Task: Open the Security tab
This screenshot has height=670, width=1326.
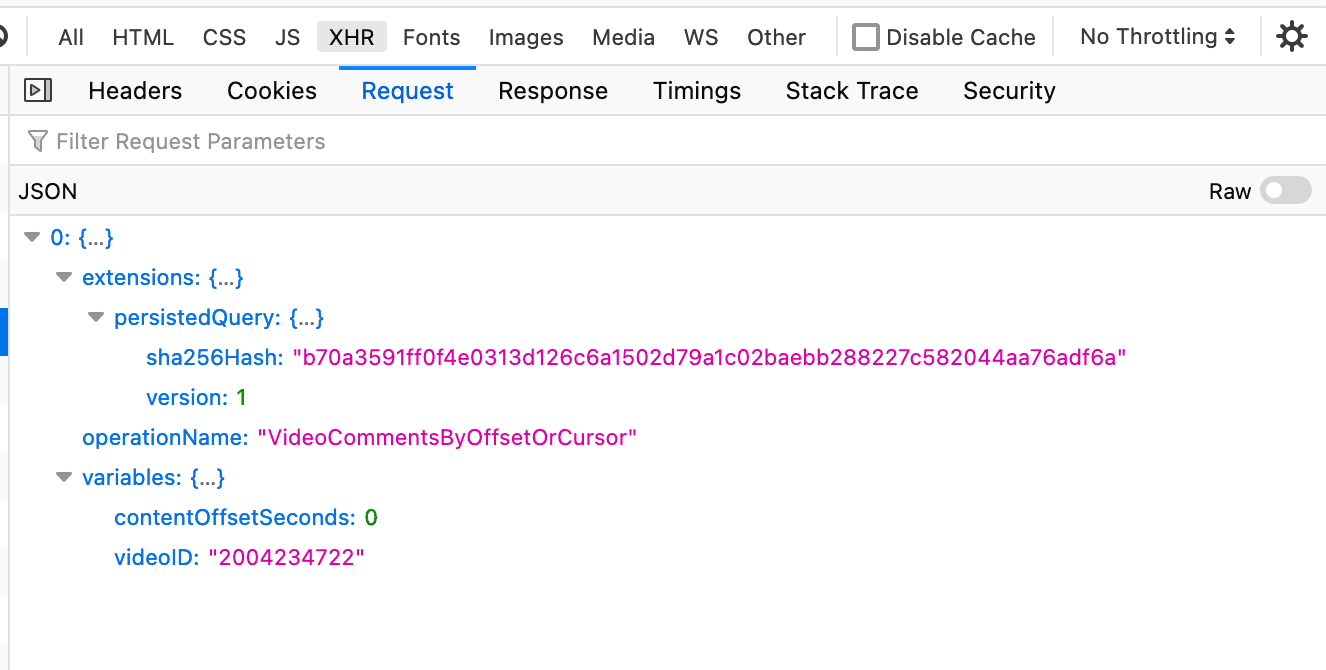Action: pyautogui.click(x=1009, y=90)
